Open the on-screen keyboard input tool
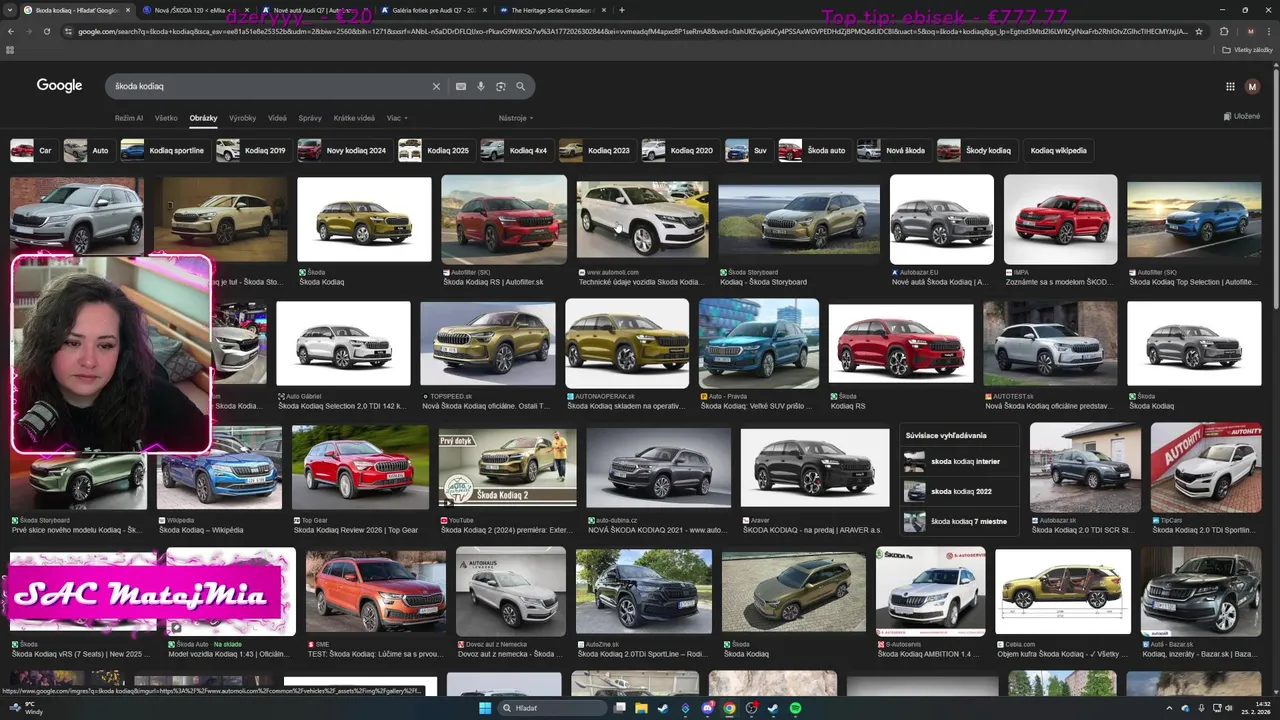Viewport: 1280px width, 720px height. (x=461, y=86)
